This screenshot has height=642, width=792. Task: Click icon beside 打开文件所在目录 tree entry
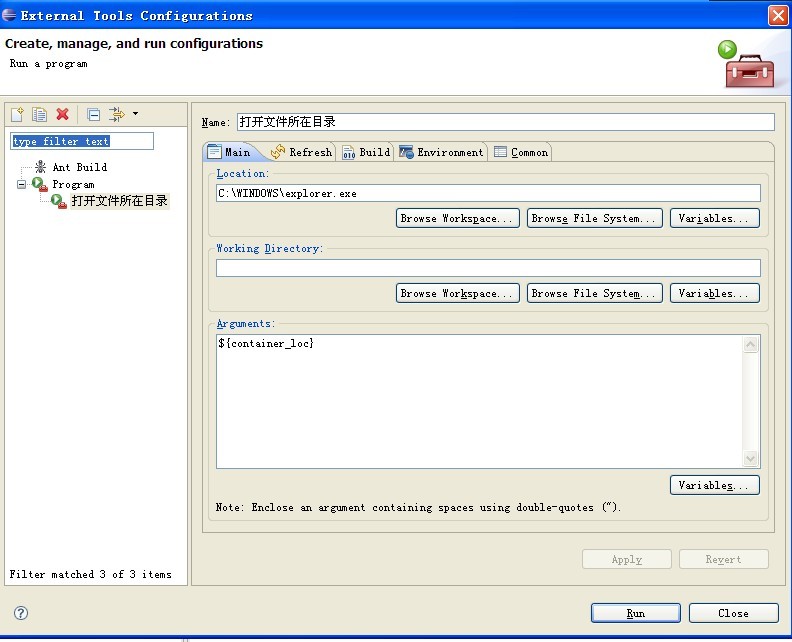[x=59, y=201]
